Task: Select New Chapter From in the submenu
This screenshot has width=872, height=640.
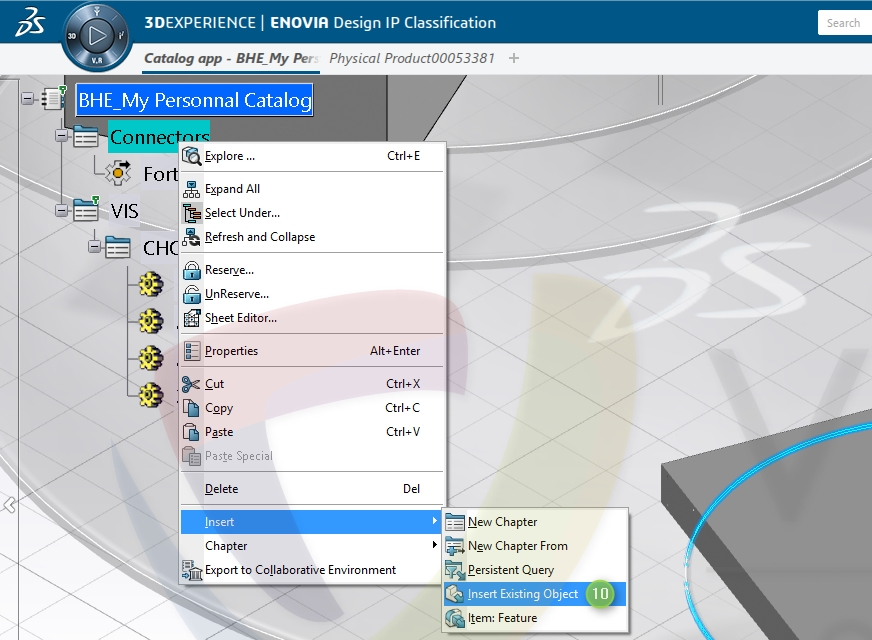Action: (535, 546)
